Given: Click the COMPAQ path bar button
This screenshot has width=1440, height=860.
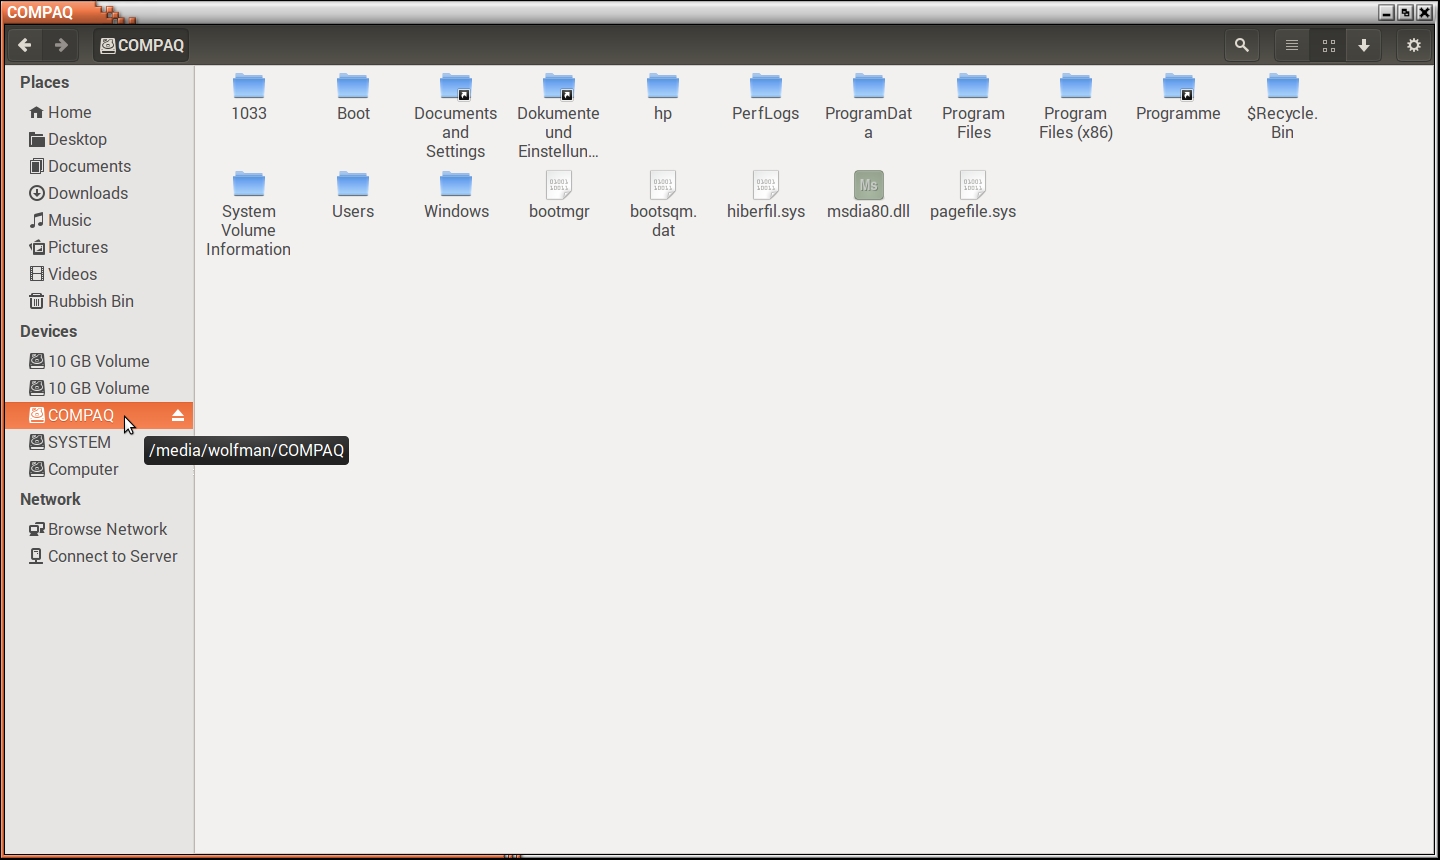Looking at the screenshot, I should 142,45.
